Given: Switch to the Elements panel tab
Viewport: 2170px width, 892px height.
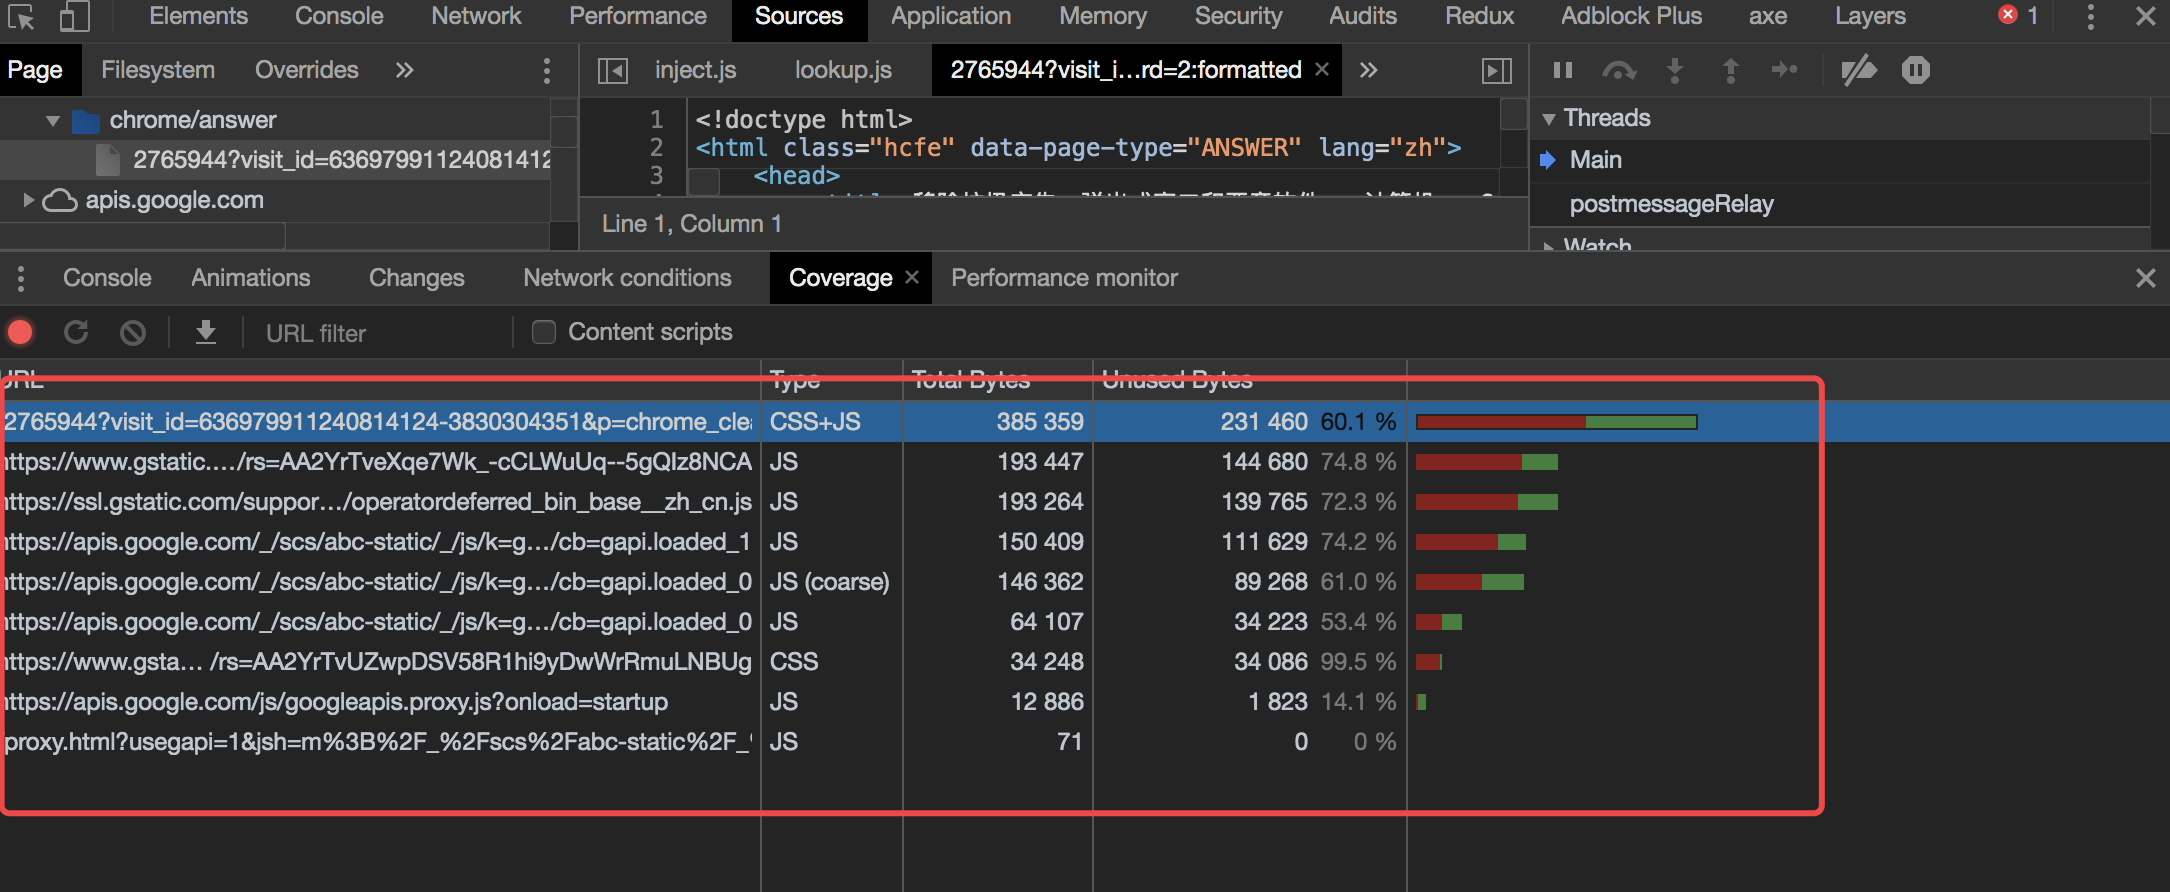Looking at the screenshot, I should (198, 16).
